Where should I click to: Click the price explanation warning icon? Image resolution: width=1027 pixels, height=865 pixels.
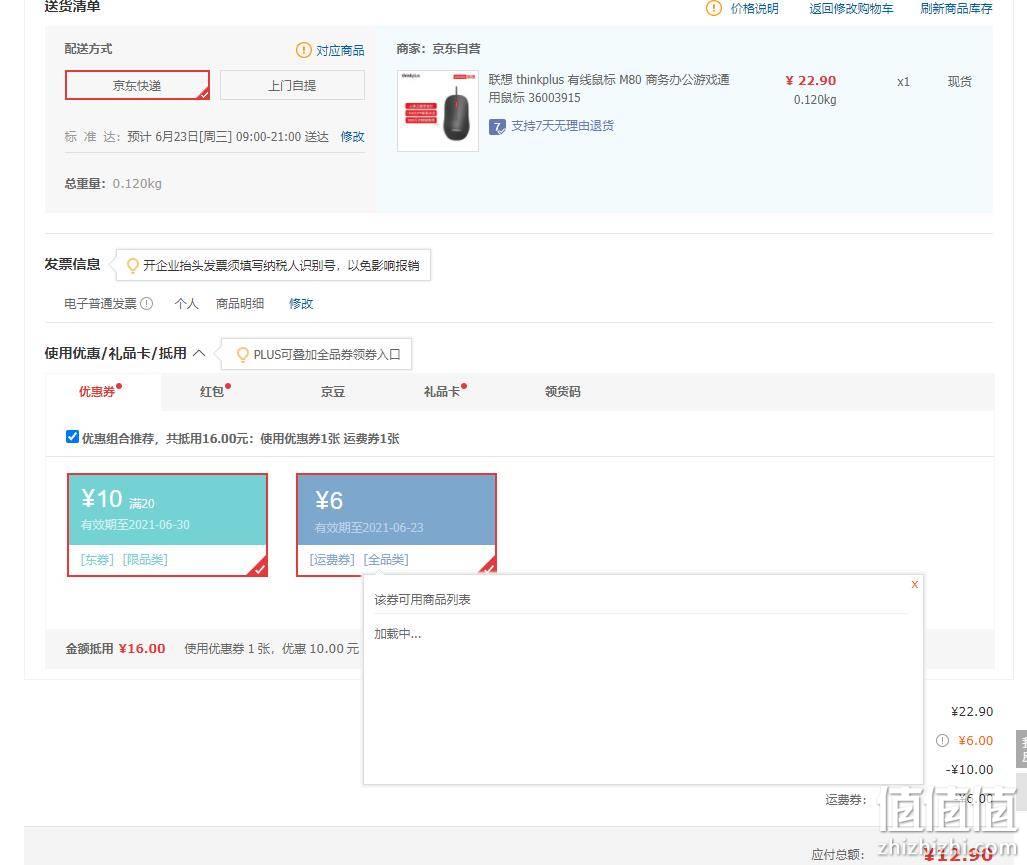pos(713,9)
